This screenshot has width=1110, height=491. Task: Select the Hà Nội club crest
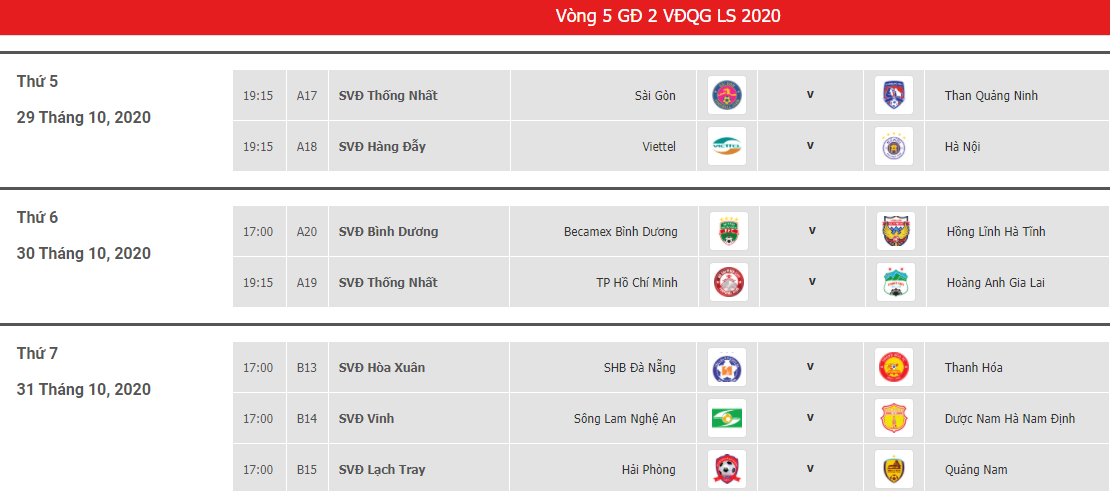894,146
